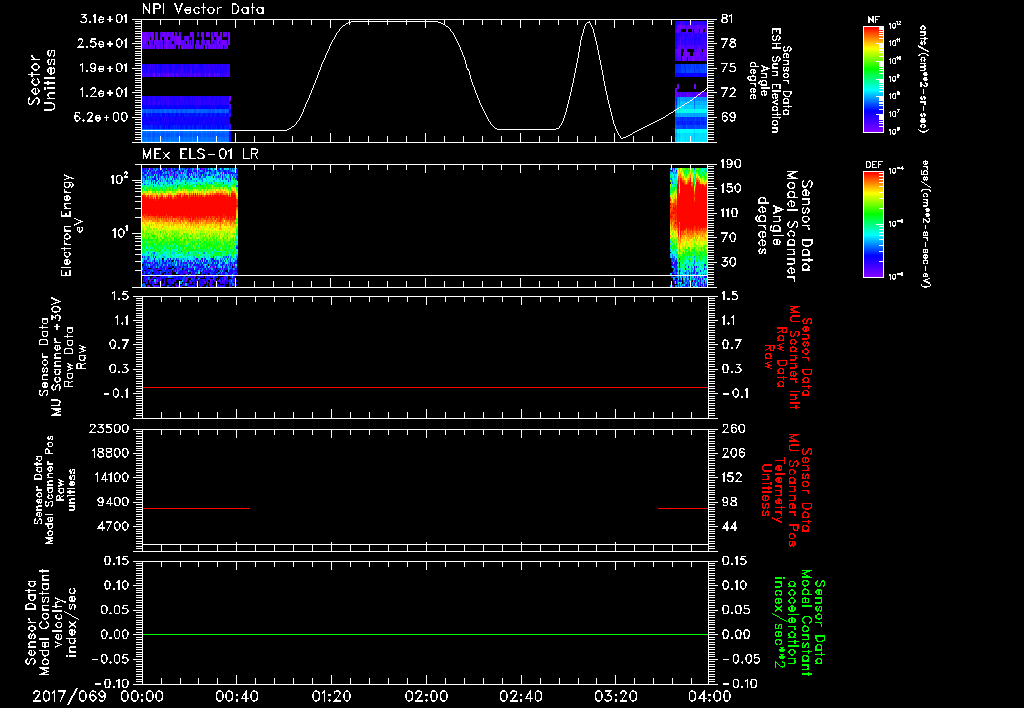Click the Sector Unitless axis label
The height and width of the screenshot is (708, 1024).
pos(42,81)
